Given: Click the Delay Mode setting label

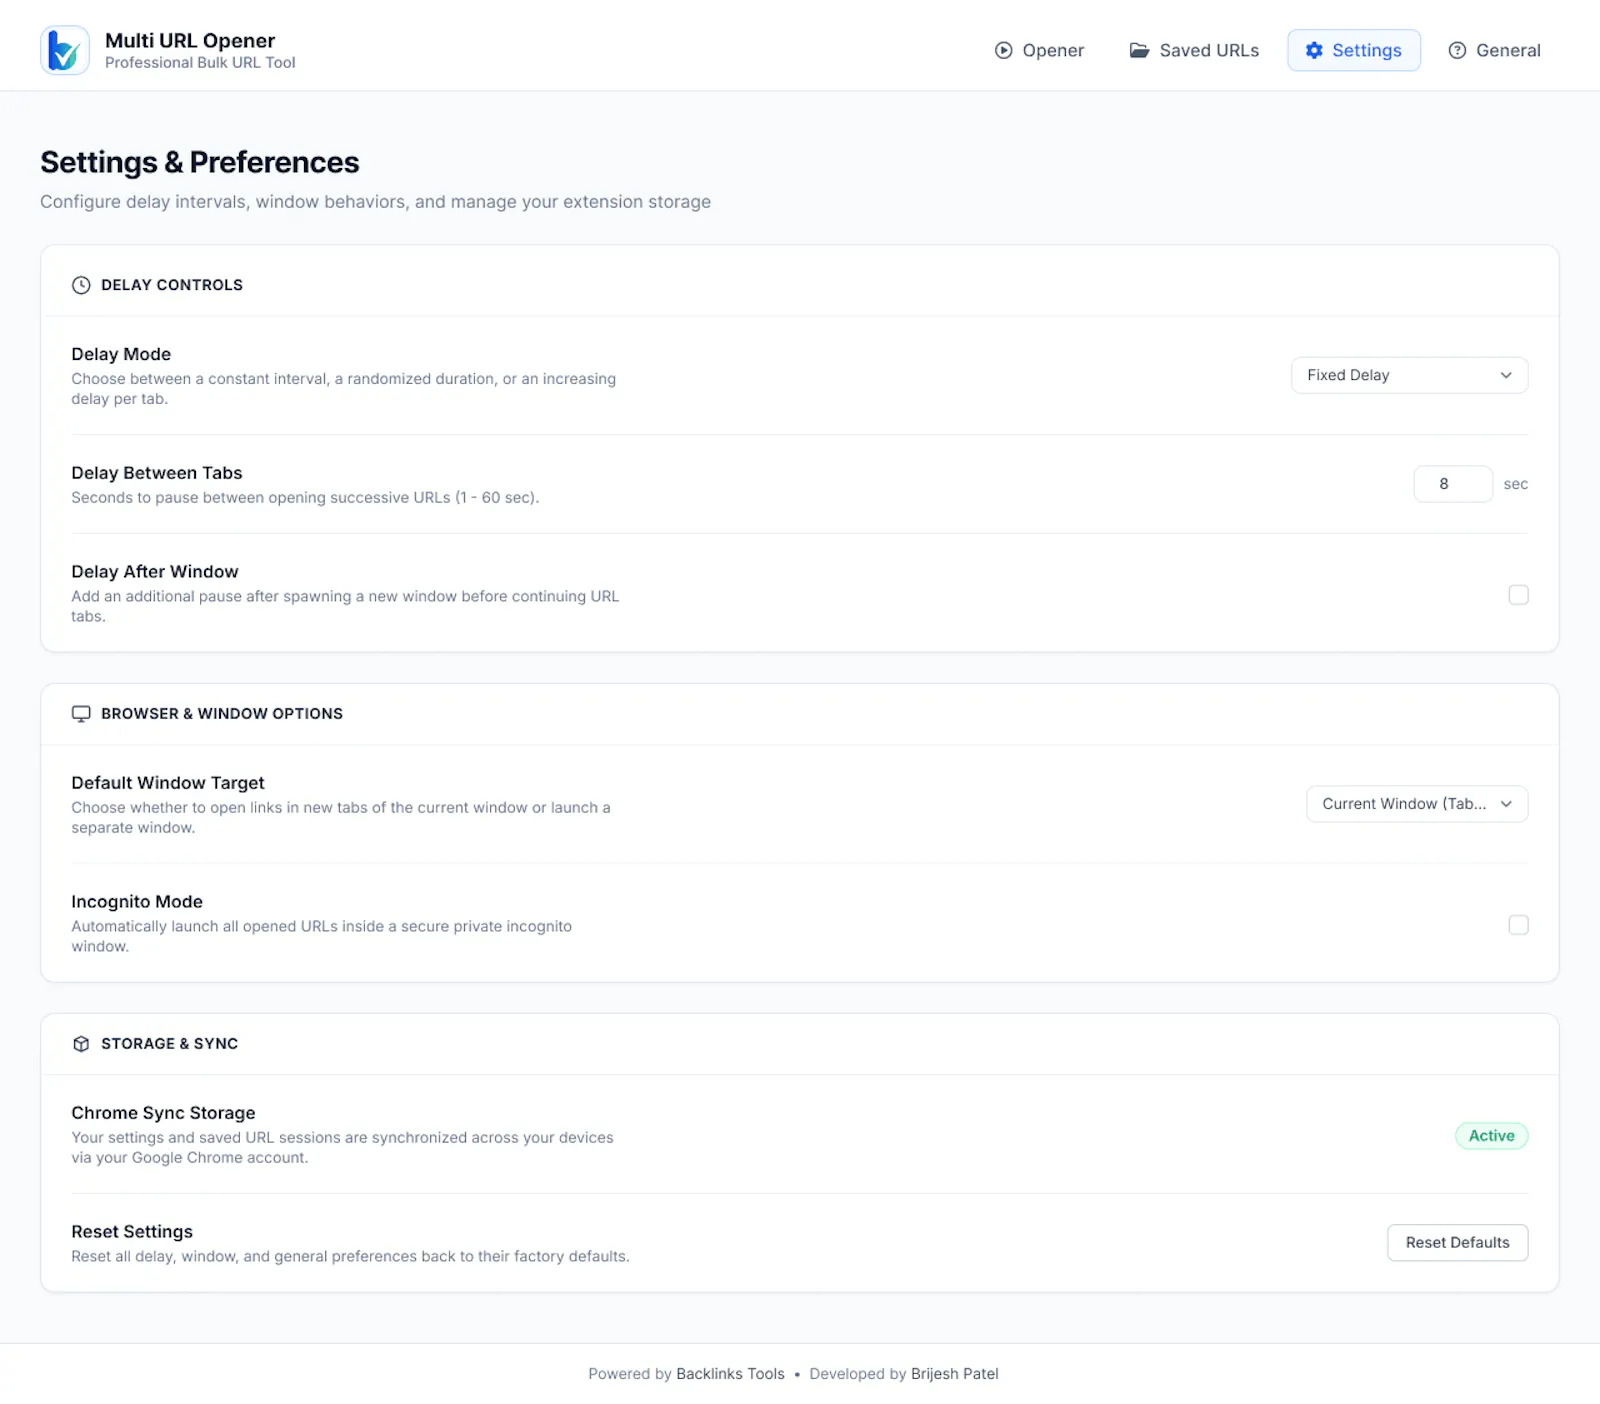Looking at the screenshot, I should coord(121,354).
